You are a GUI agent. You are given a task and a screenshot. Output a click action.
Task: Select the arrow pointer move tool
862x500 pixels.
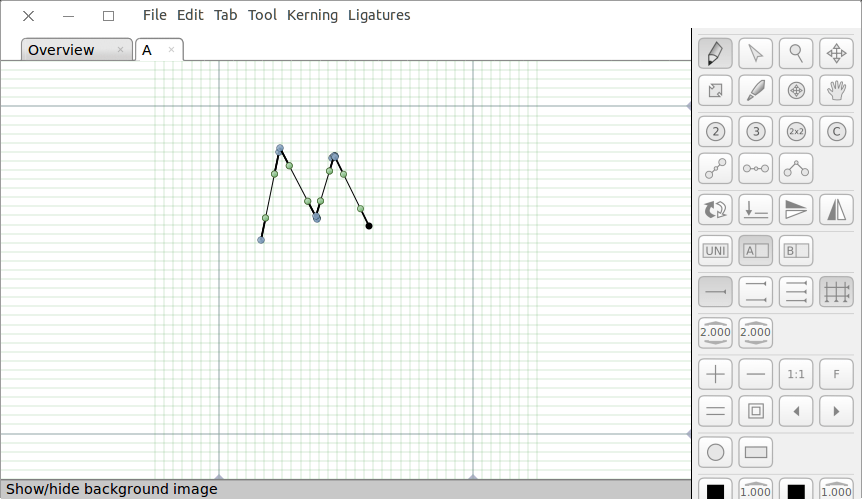(x=755, y=53)
